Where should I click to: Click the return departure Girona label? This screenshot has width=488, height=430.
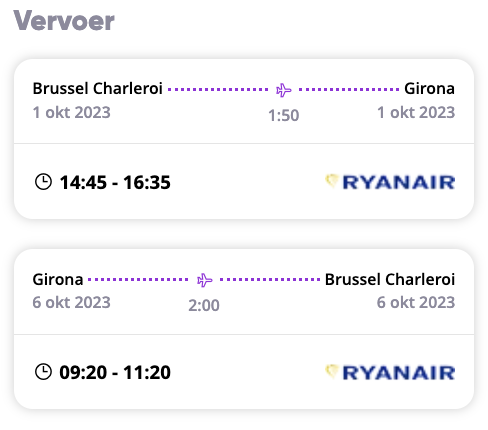tap(58, 279)
